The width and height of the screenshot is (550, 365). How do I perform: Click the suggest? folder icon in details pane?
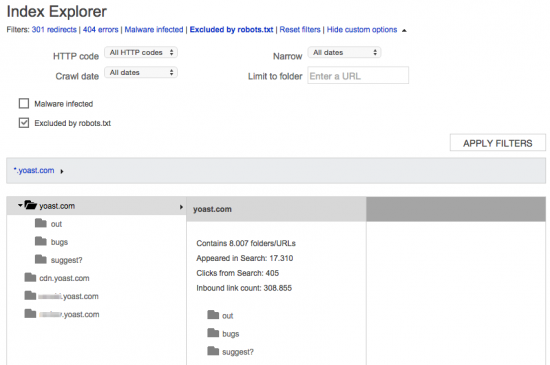[x=213, y=351]
